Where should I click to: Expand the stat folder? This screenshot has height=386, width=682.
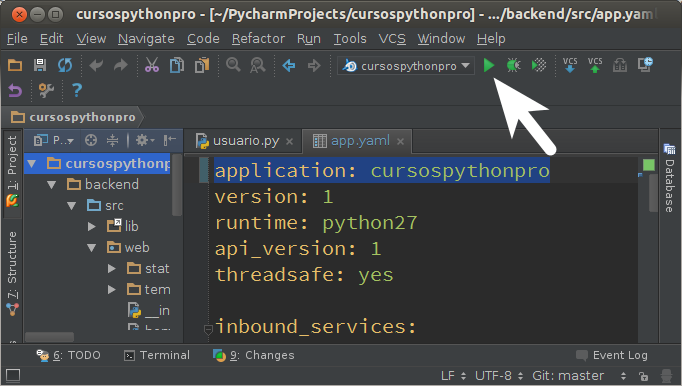click(112, 269)
